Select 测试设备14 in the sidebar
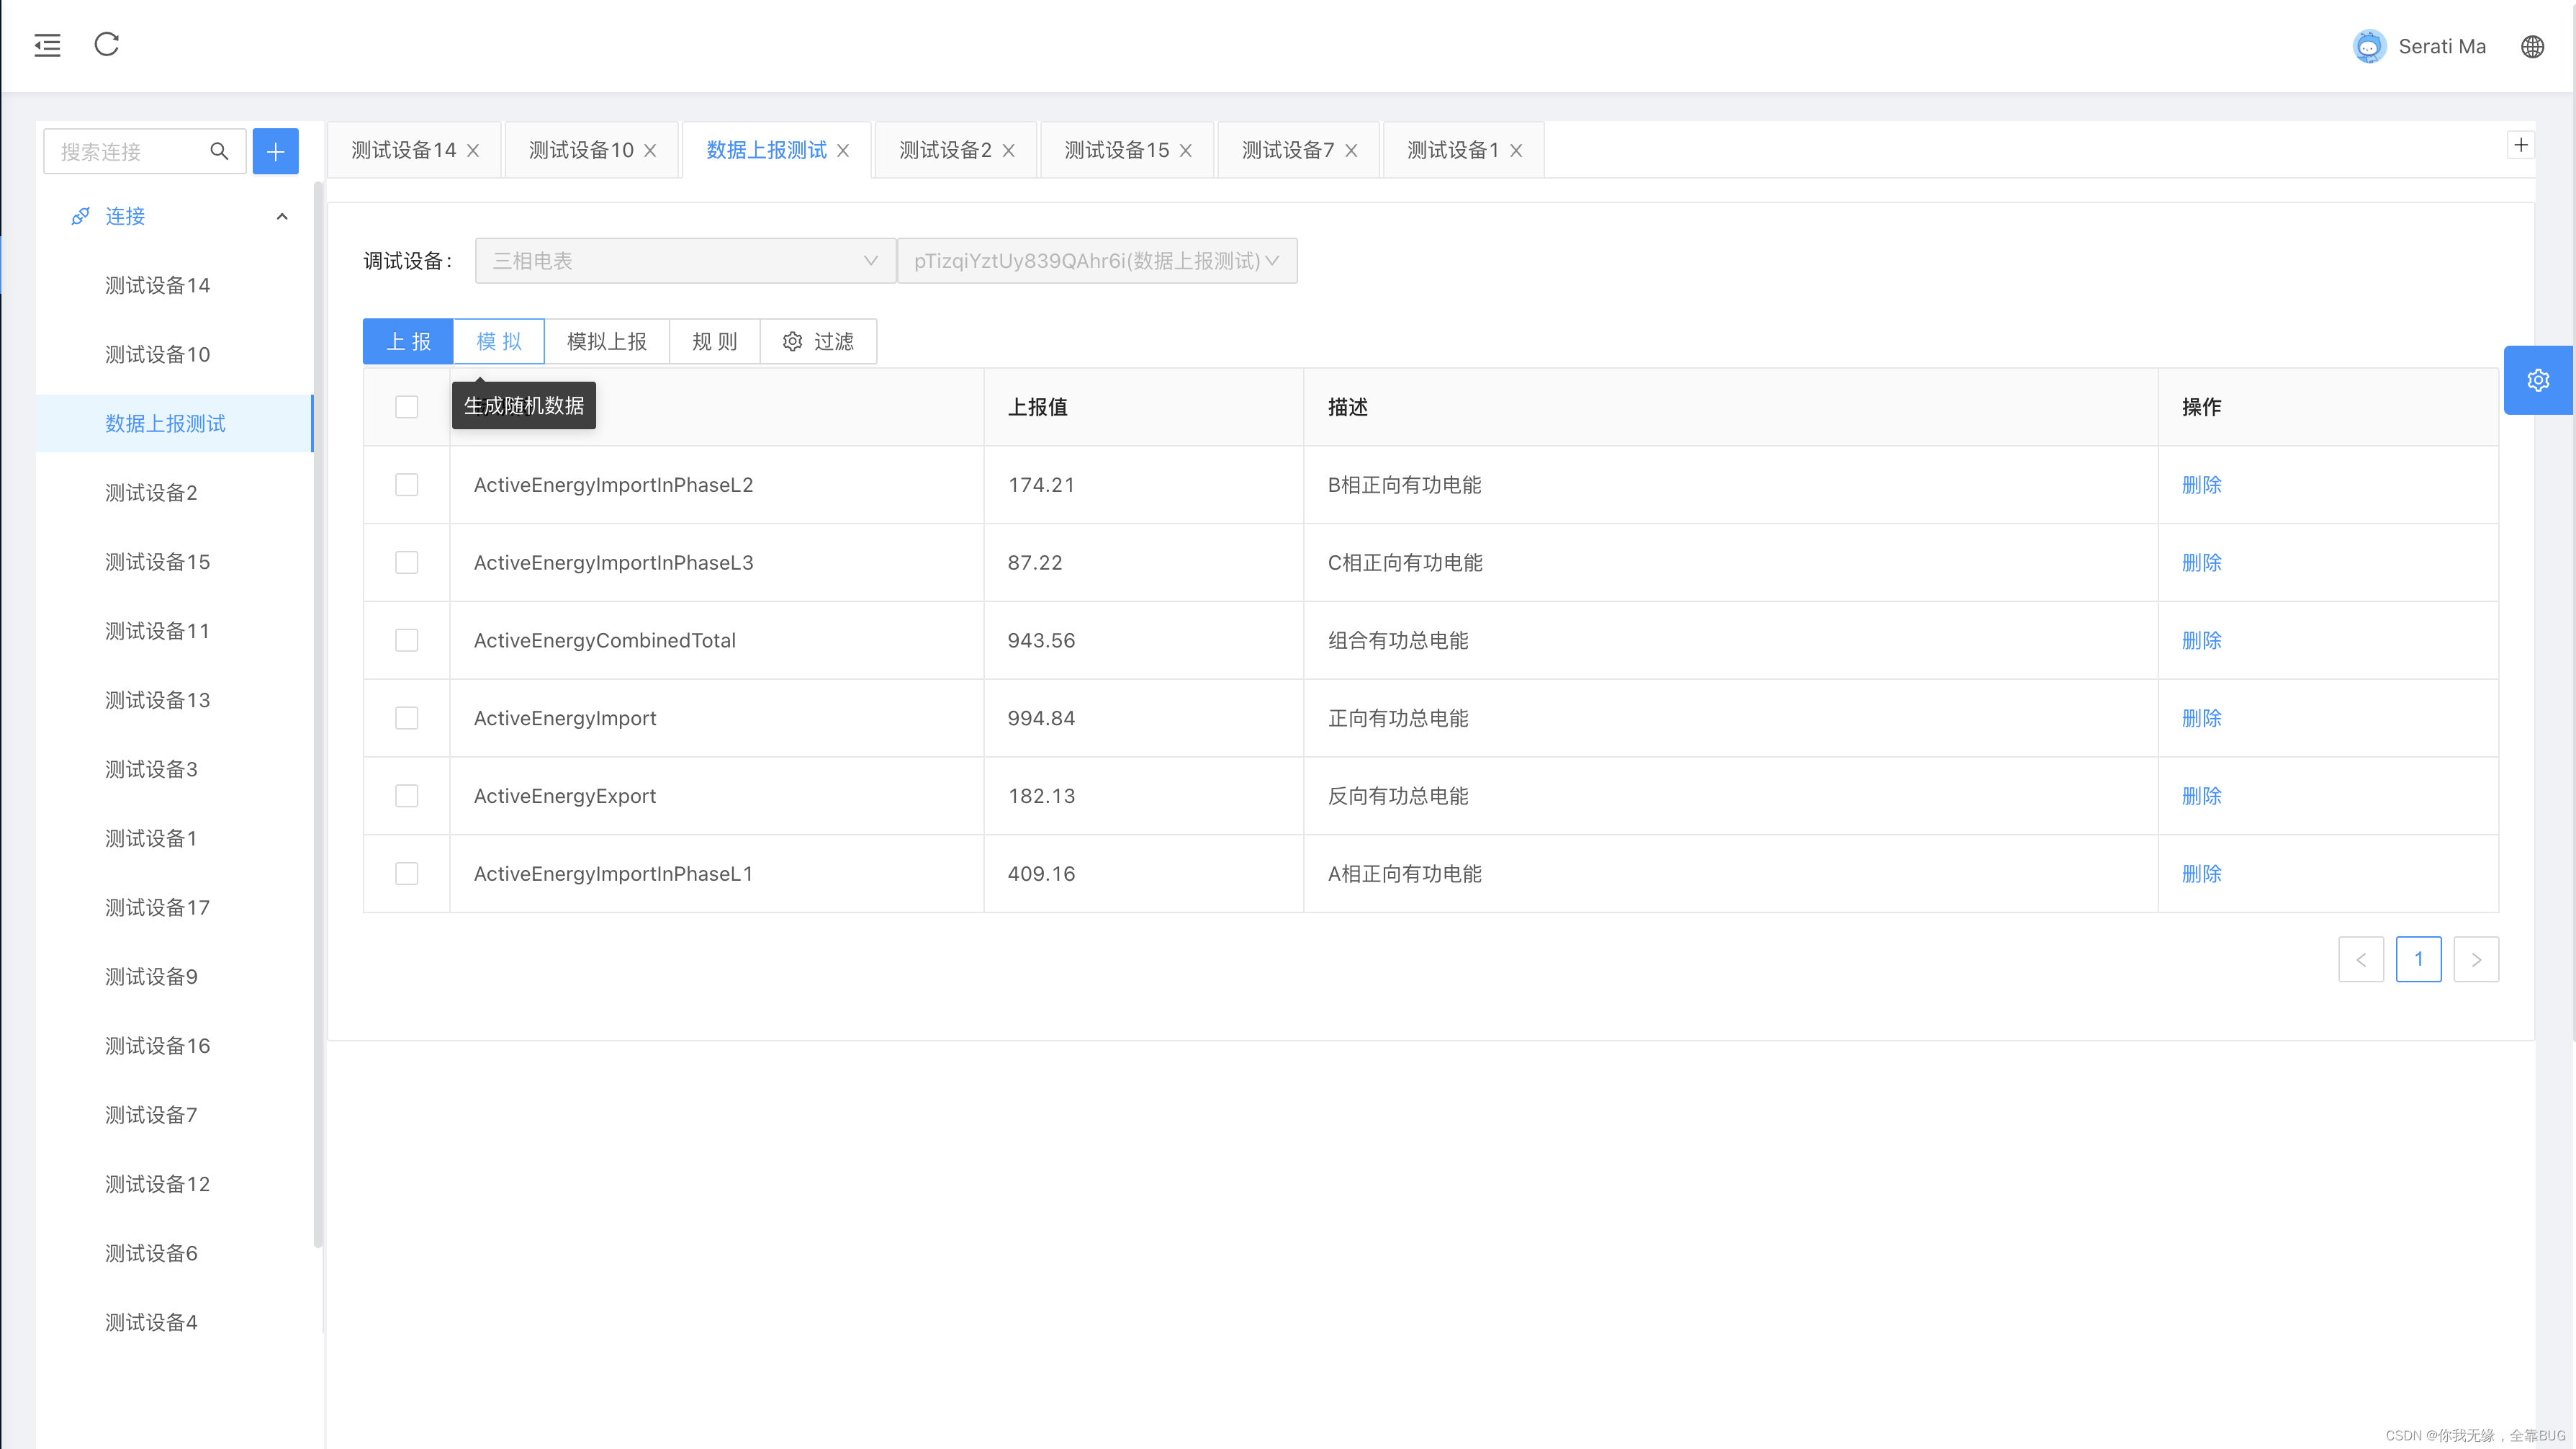The image size is (2576, 1449). pyautogui.click(x=174, y=285)
